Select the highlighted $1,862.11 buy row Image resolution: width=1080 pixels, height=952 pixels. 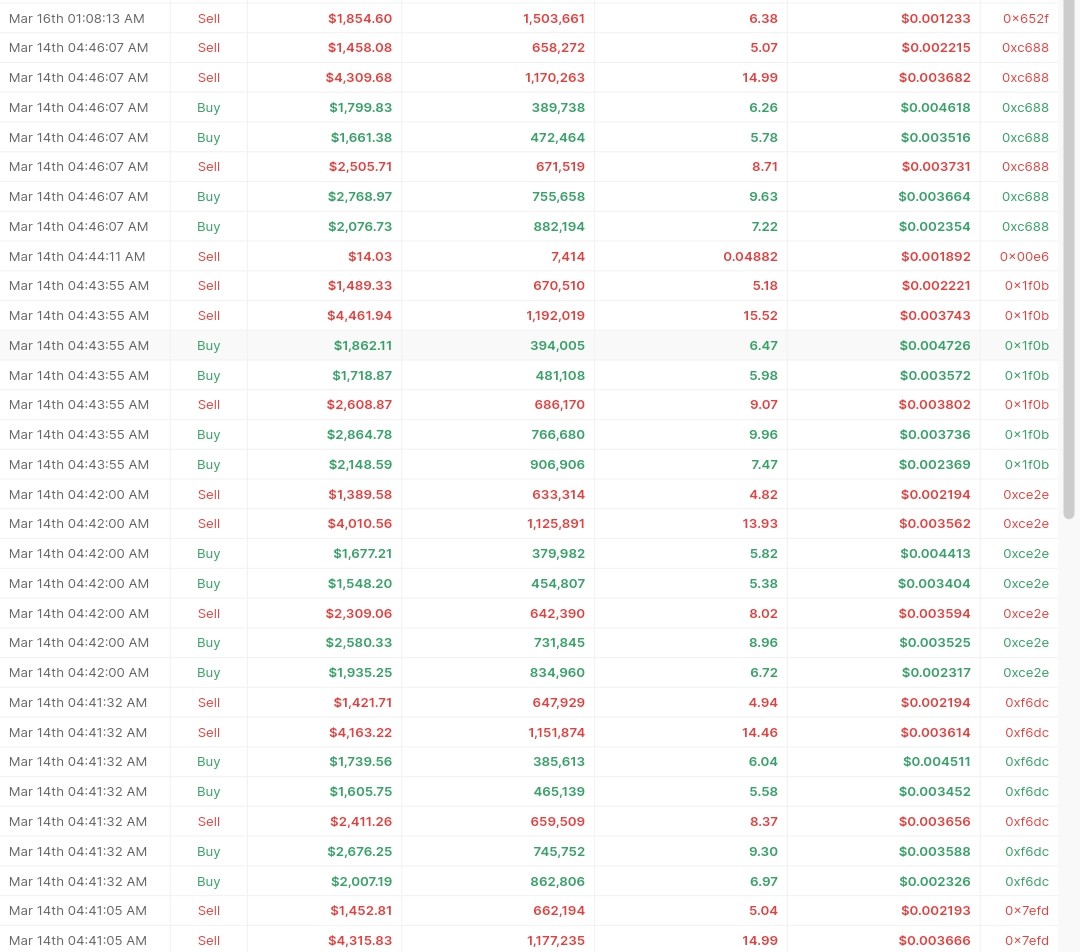point(529,345)
